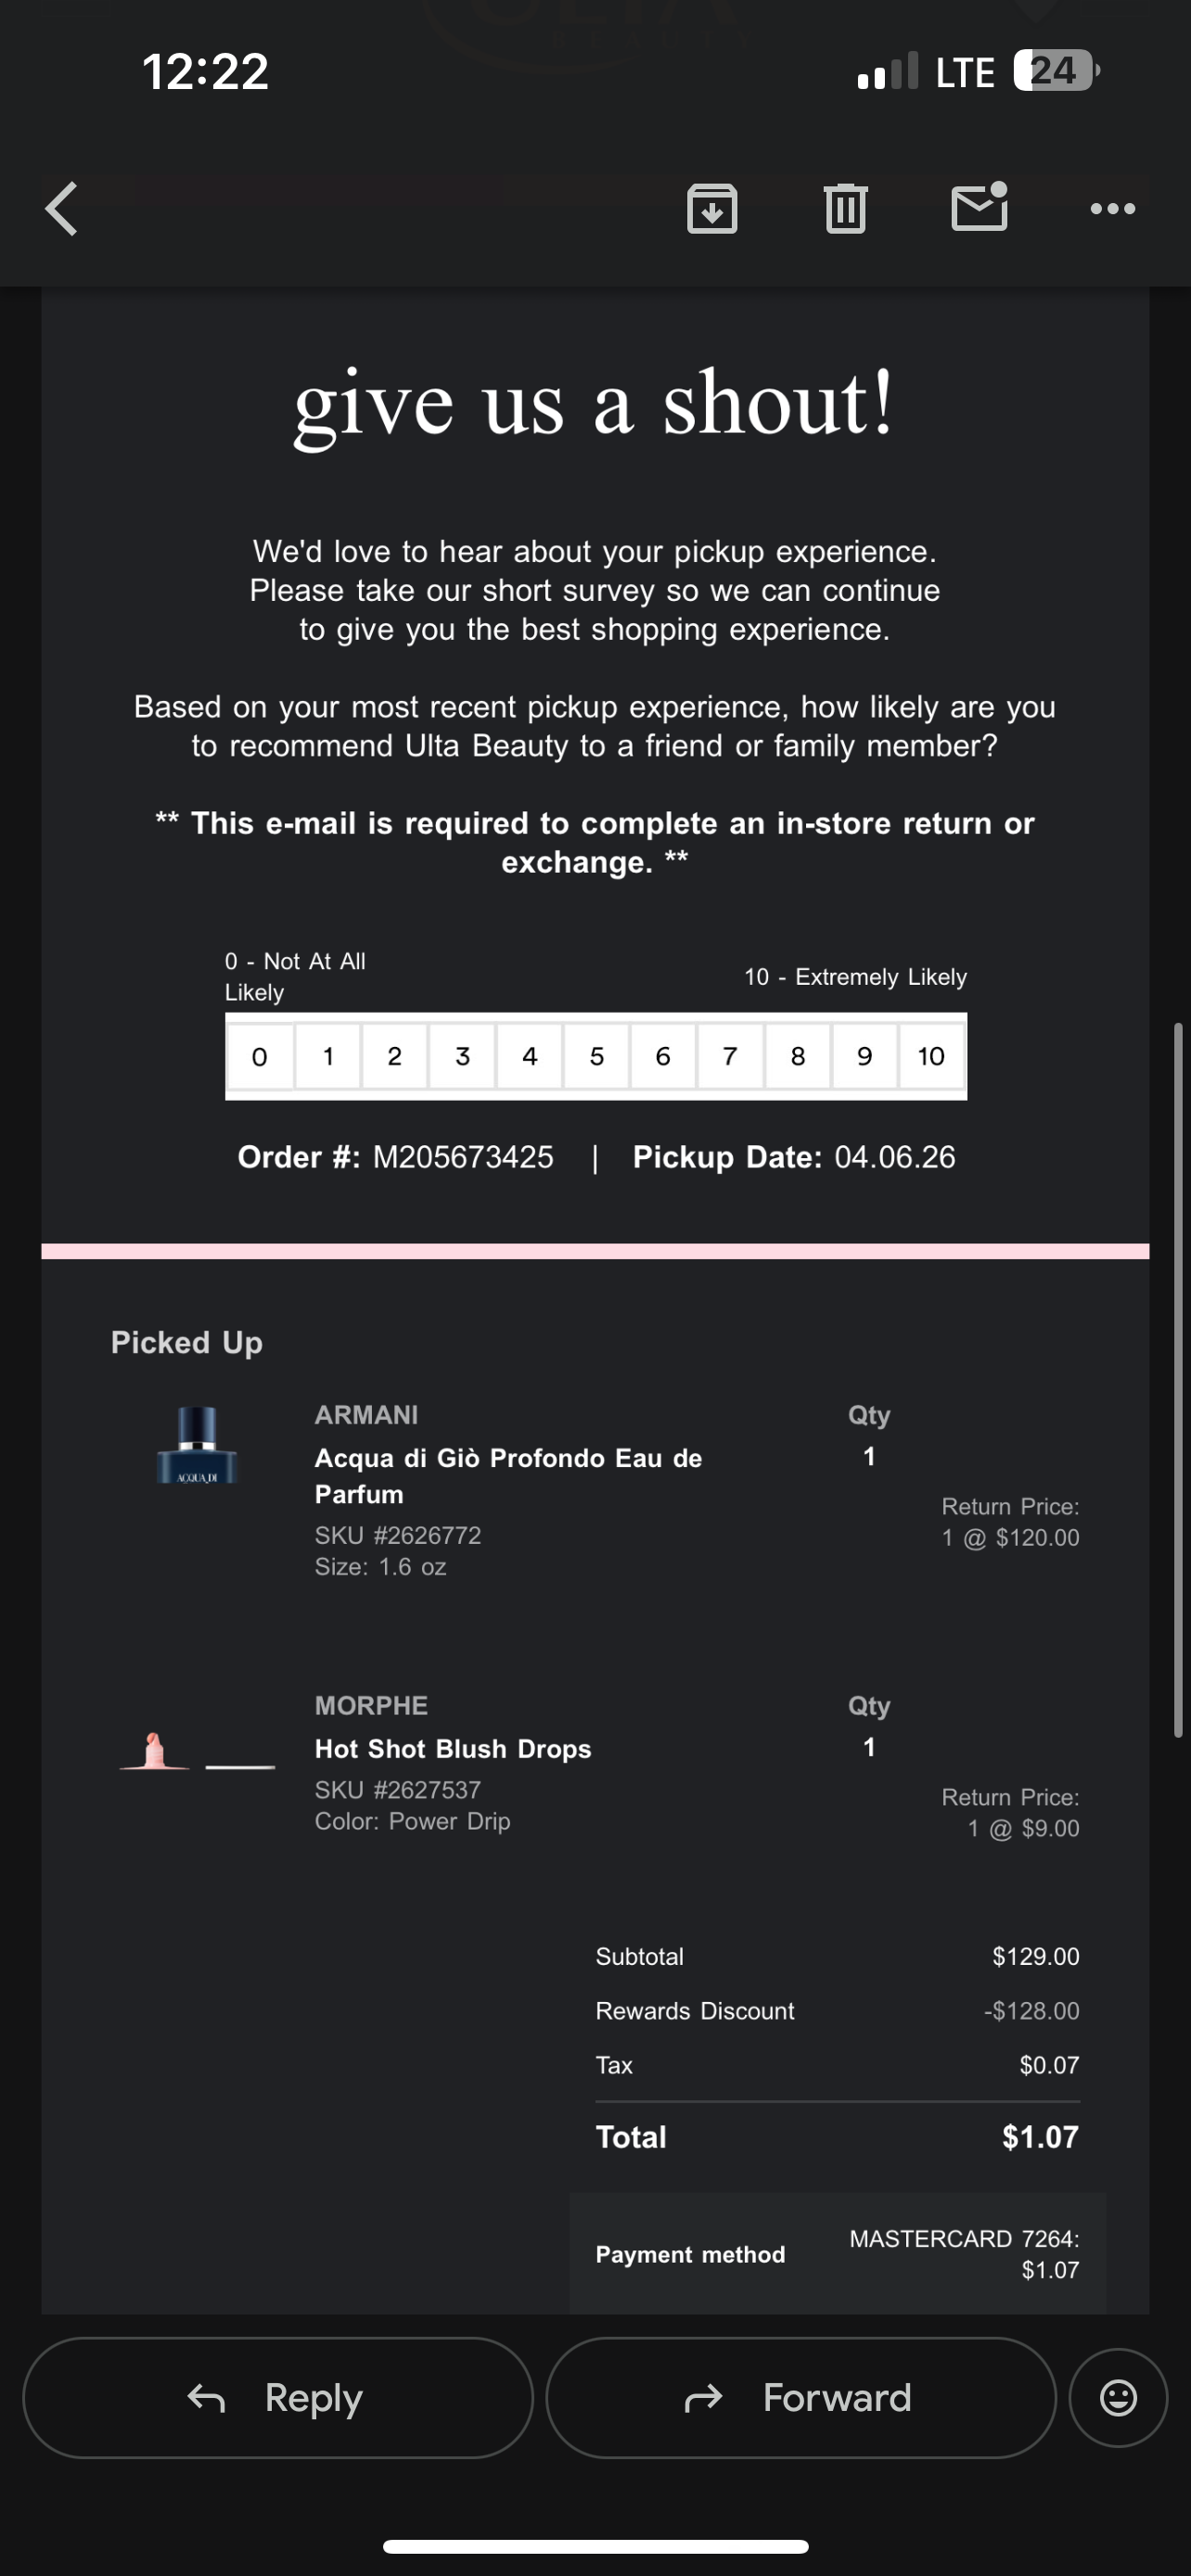The width and height of the screenshot is (1191, 2576).
Task: Open the three-dot more options menu
Action: (1112, 209)
